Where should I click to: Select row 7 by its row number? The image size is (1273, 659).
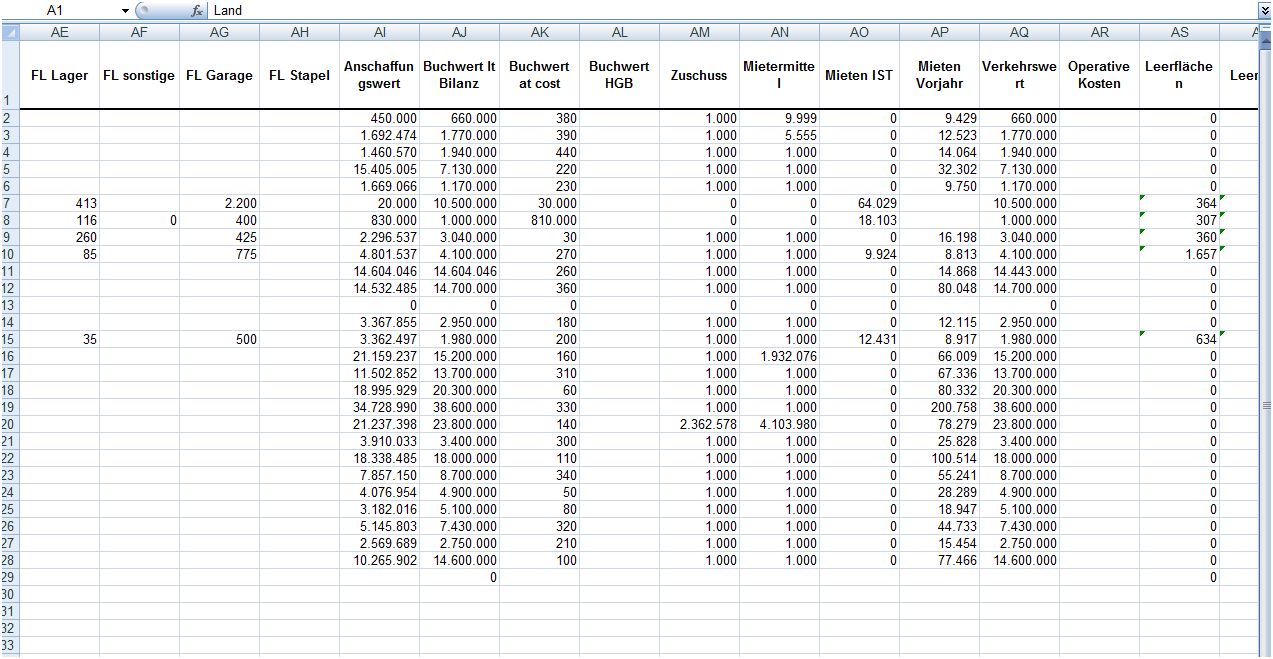(x=9, y=203)
